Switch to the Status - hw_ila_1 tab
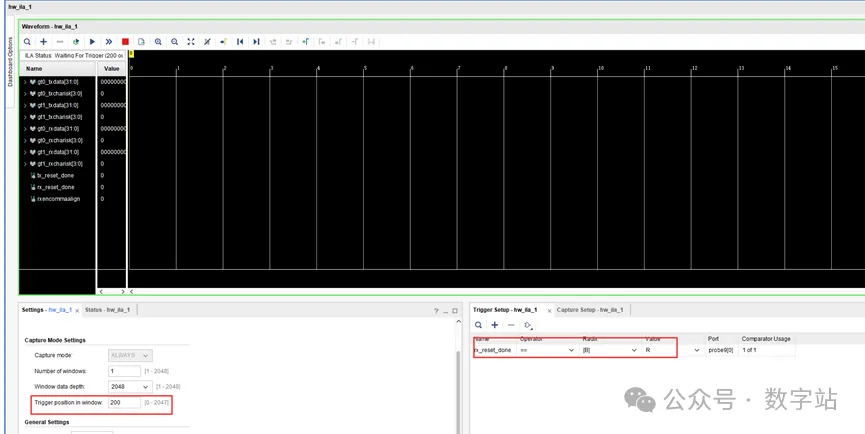 click(108, 310)
